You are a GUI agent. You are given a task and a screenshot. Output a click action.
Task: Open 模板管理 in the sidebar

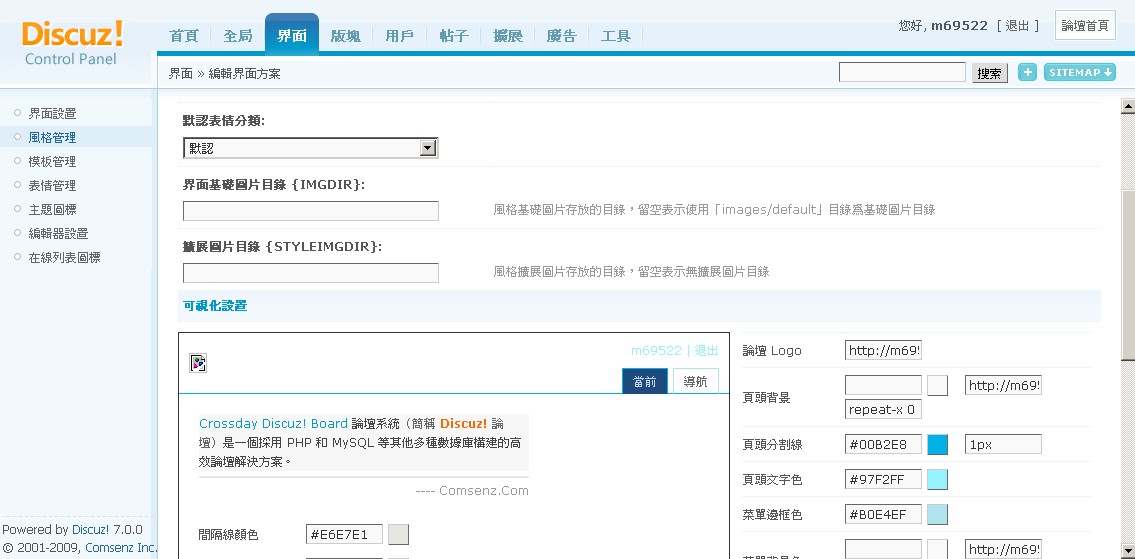[x=52, y=161]
